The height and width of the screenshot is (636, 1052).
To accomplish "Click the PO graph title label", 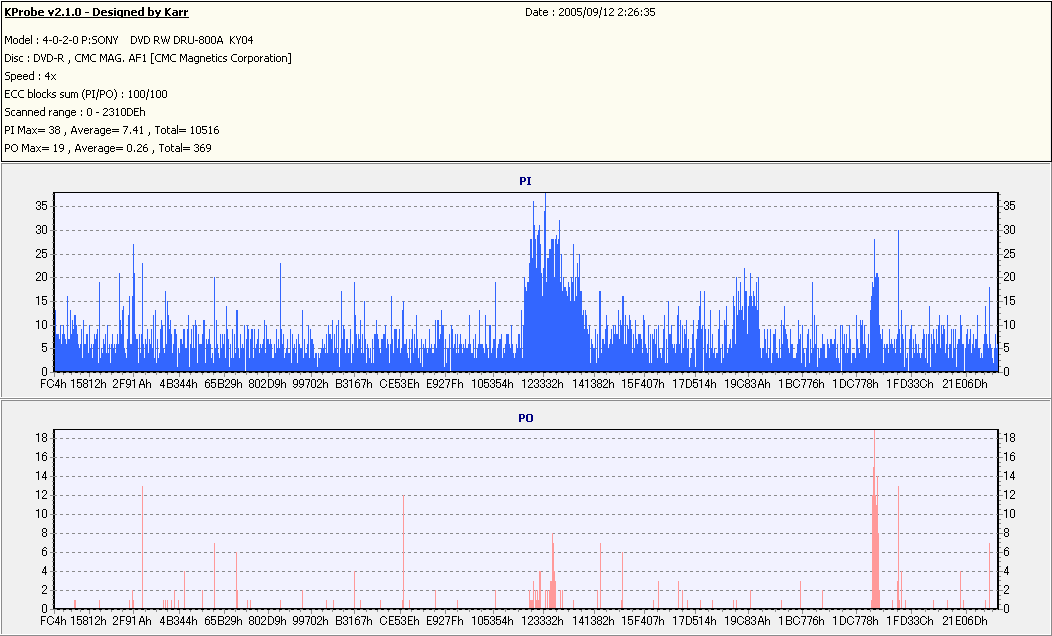I will click(x=525, y=418).
